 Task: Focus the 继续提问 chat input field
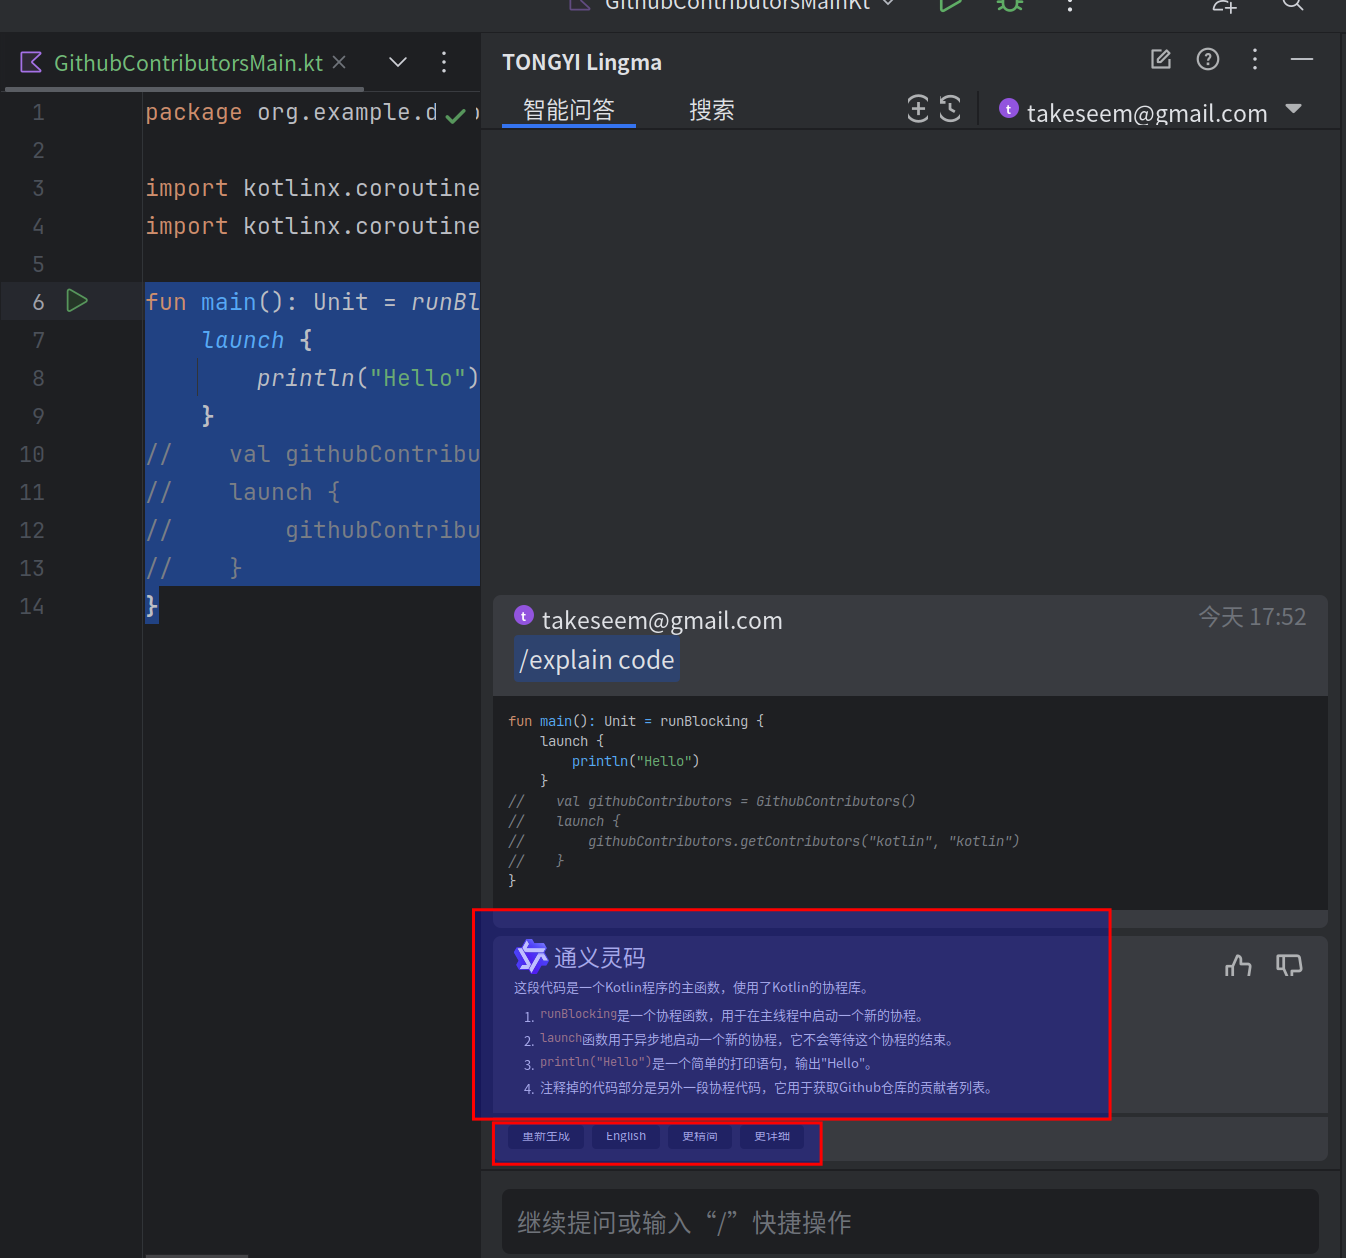point(910,1221)
